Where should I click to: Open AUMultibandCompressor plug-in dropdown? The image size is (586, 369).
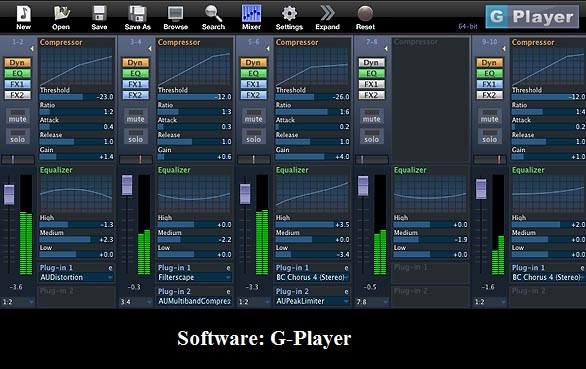(194, 301)
